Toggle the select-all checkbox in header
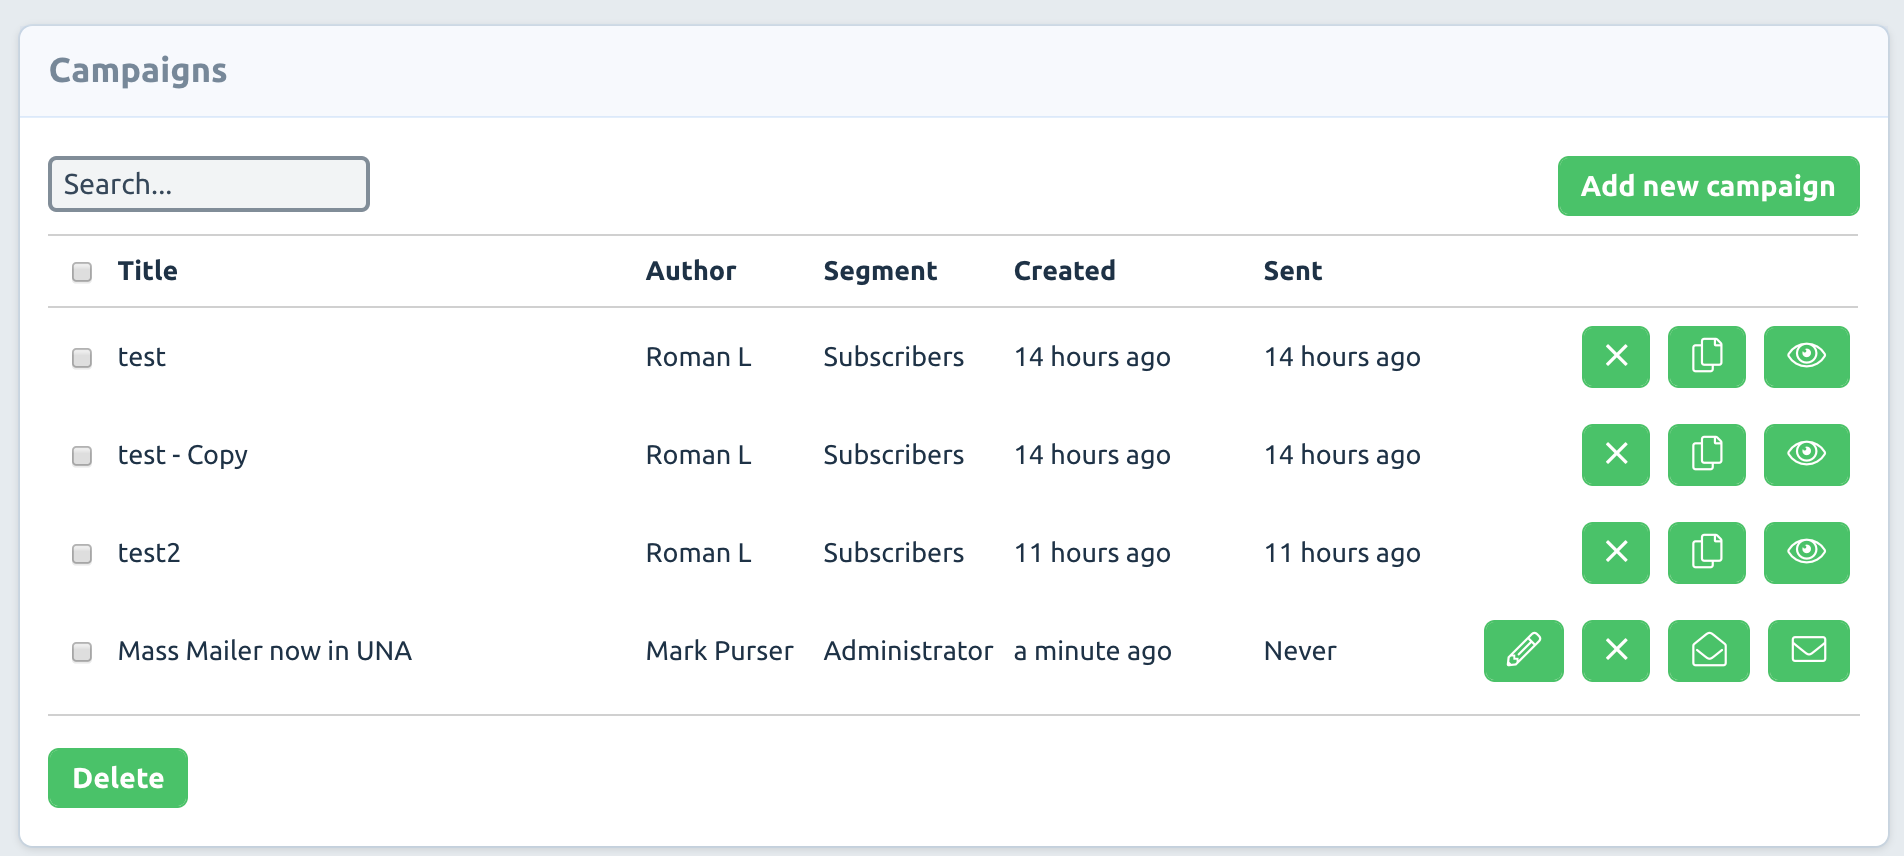Image resolution: width=1904 pixels, height=856 pixels. (82, 272)
